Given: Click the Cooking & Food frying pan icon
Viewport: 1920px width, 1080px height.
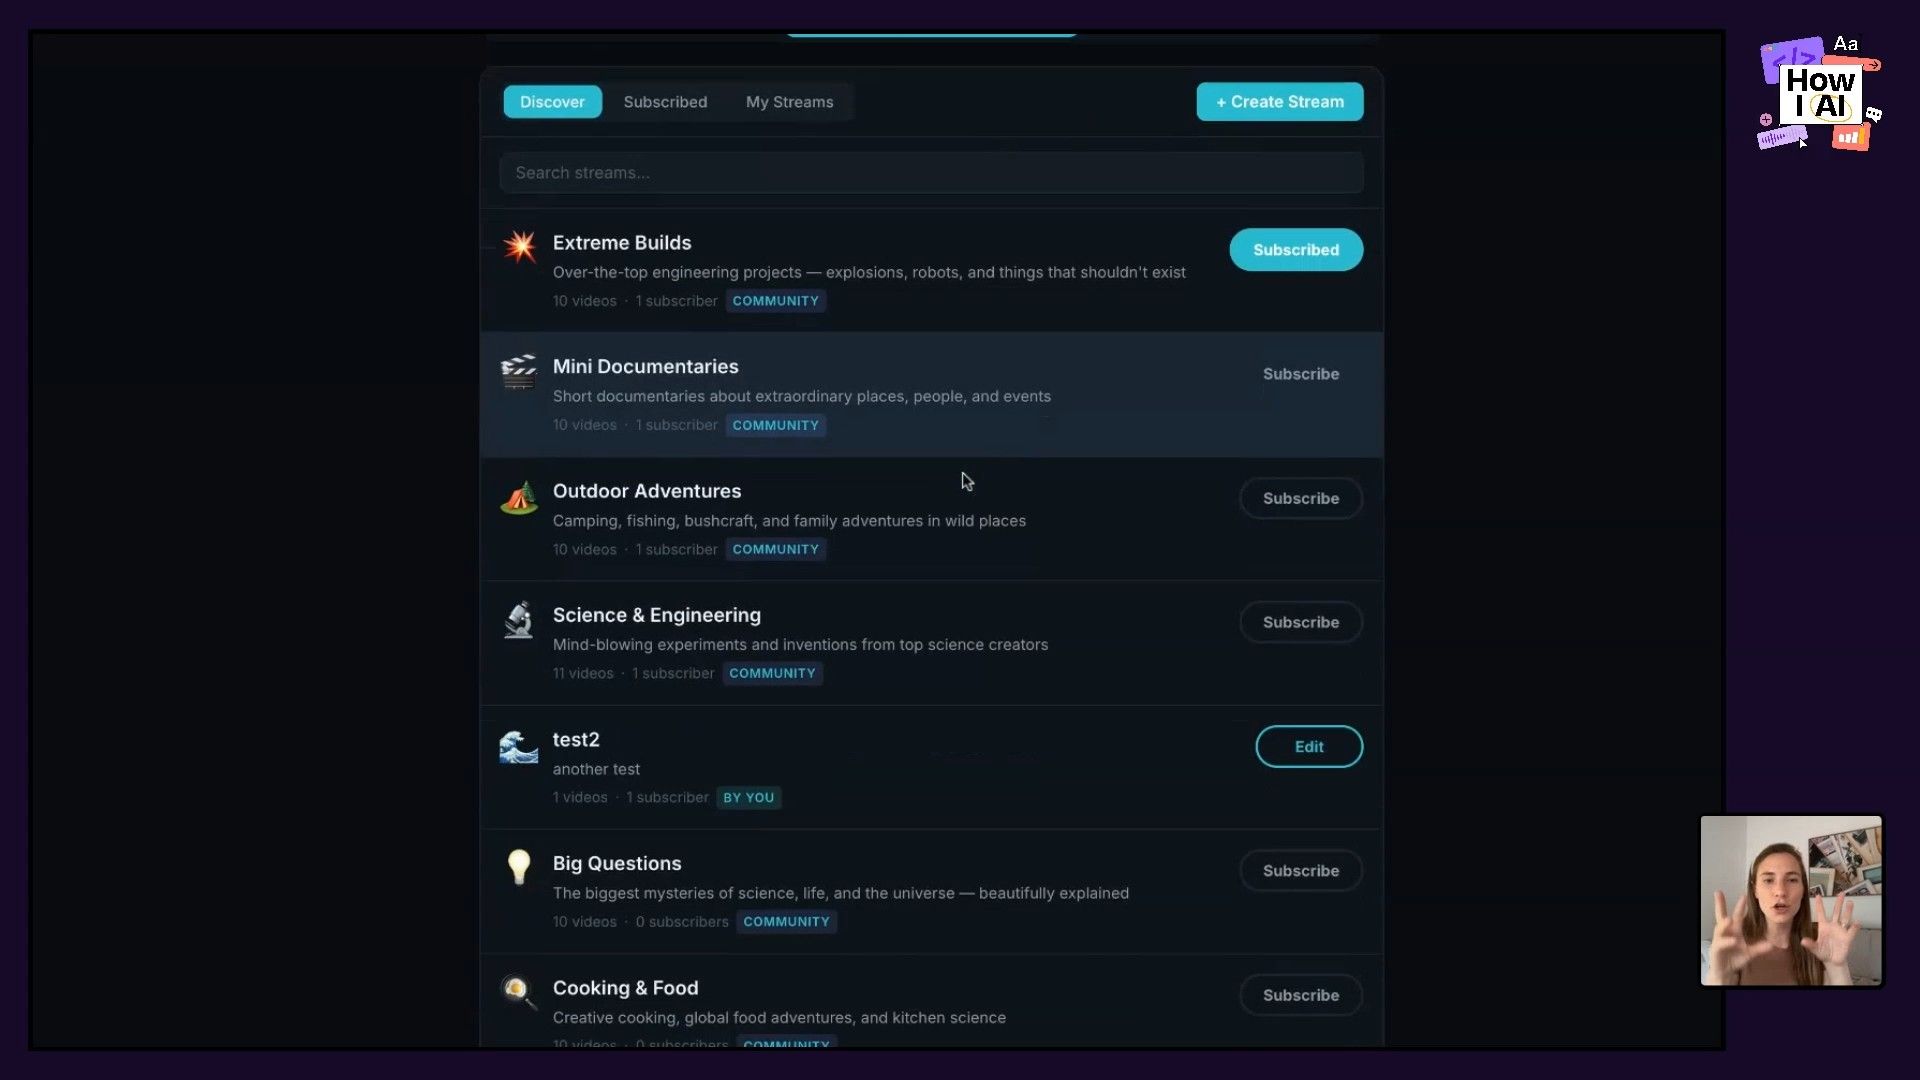Looking at the screenshot, I should [519, 992].
